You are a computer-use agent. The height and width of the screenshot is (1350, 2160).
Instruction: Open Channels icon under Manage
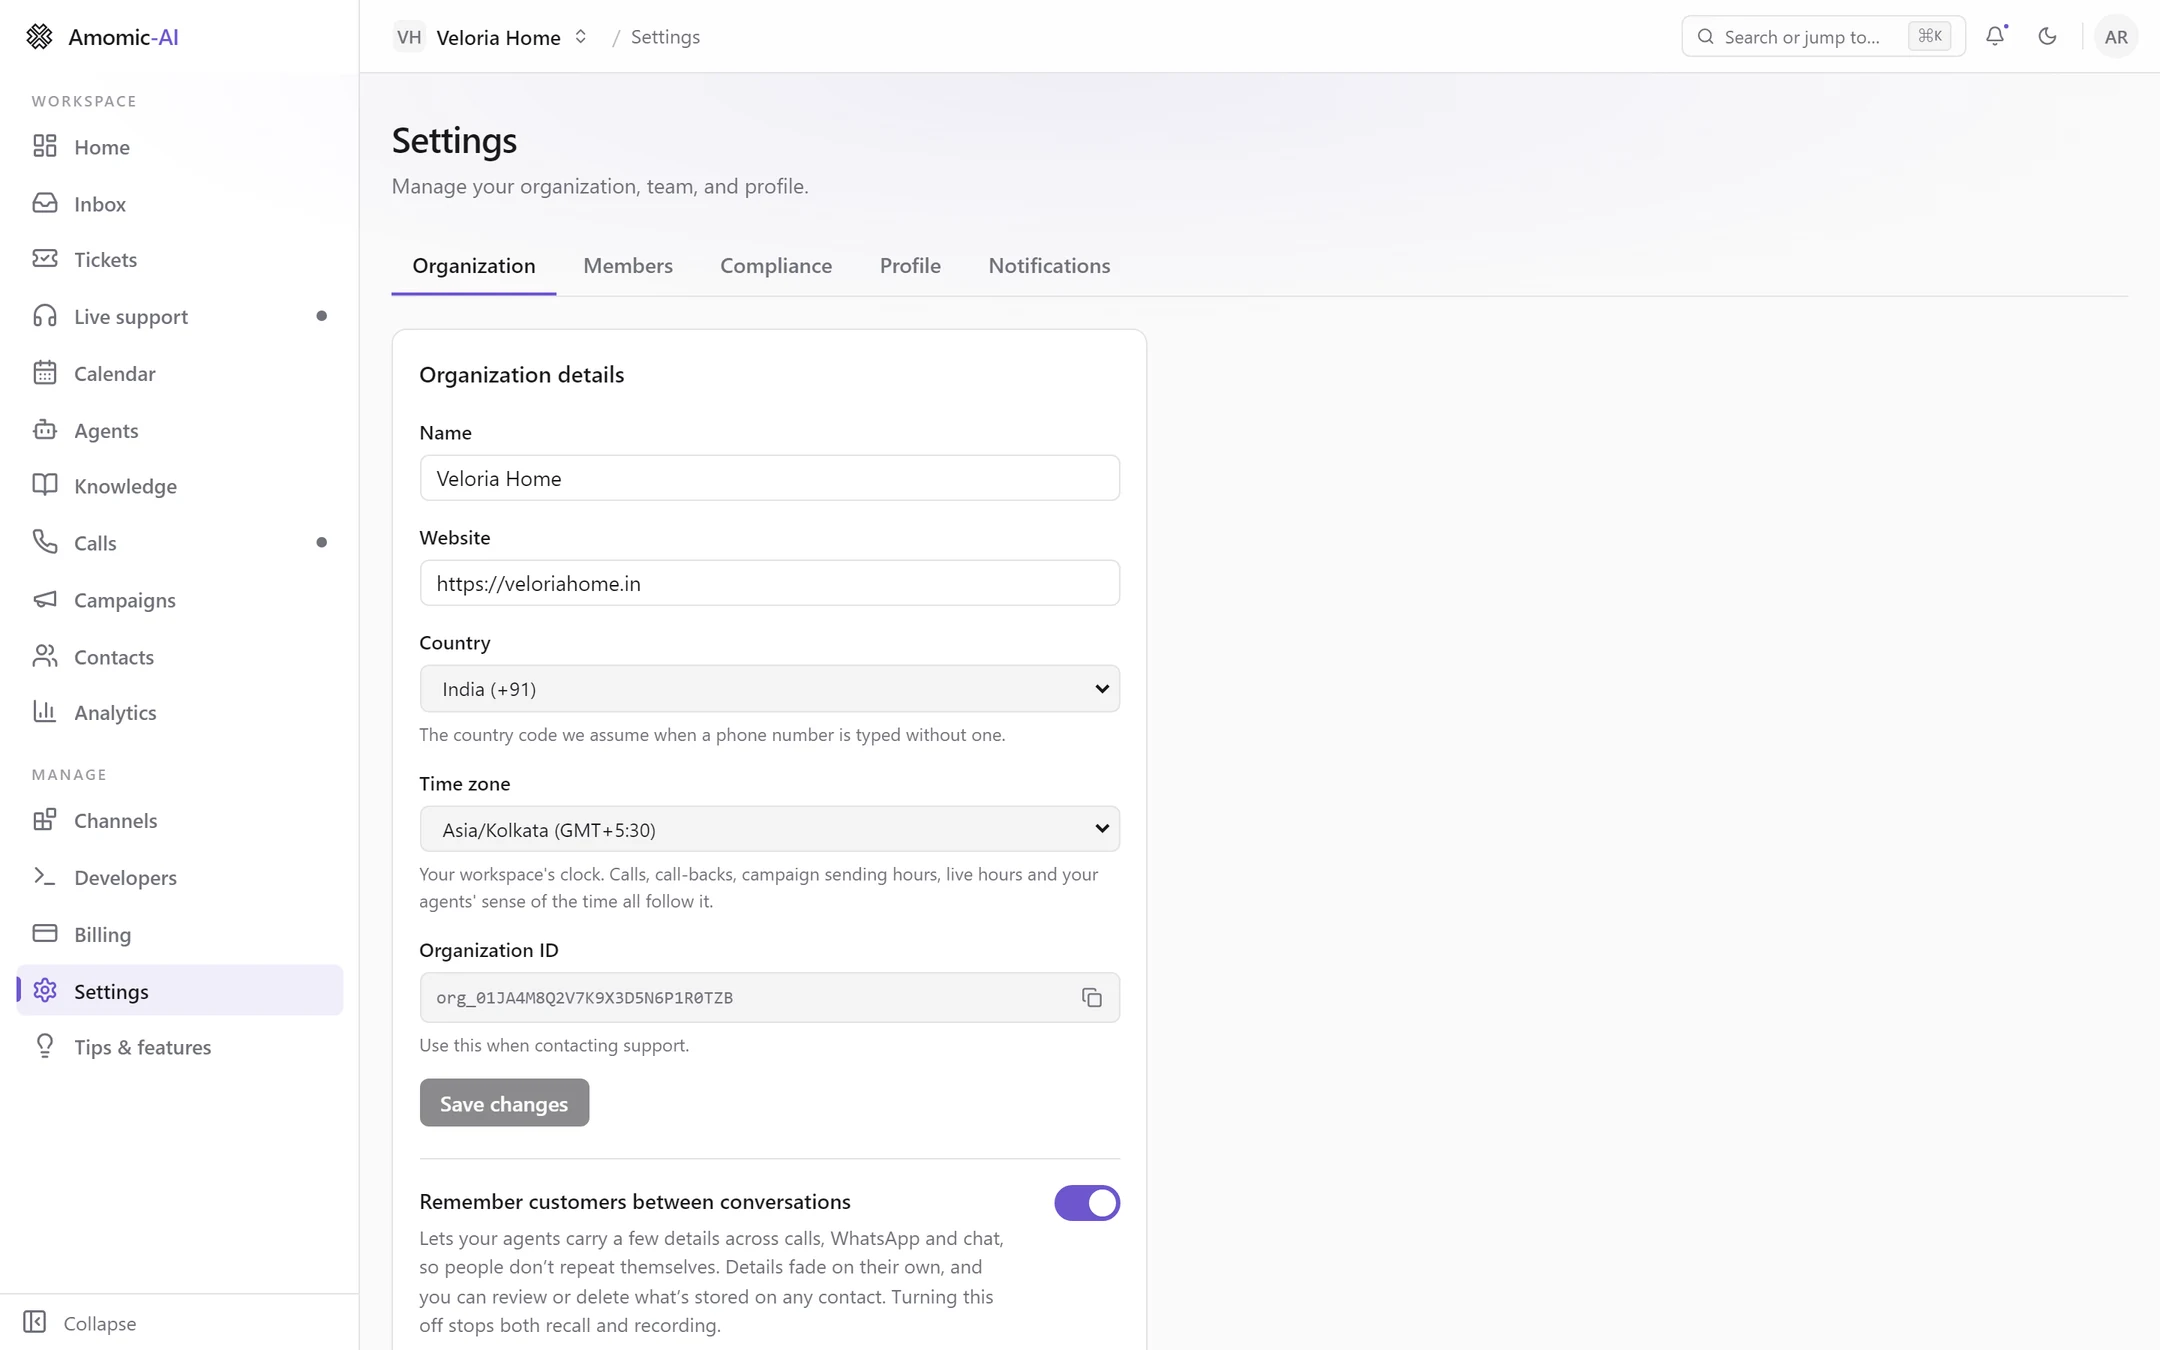[x=45, y=820]
